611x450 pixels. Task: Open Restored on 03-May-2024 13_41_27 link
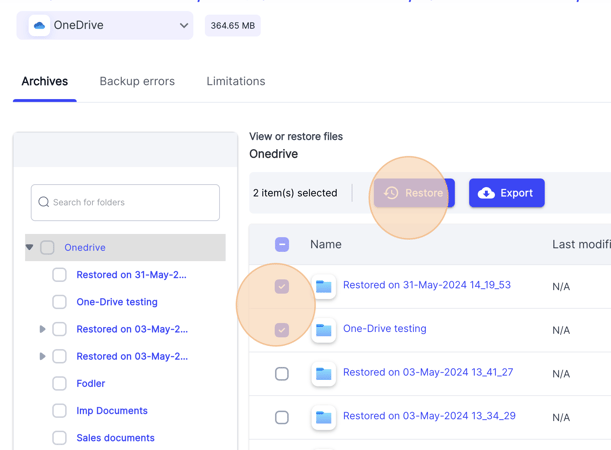pos(428,372)
